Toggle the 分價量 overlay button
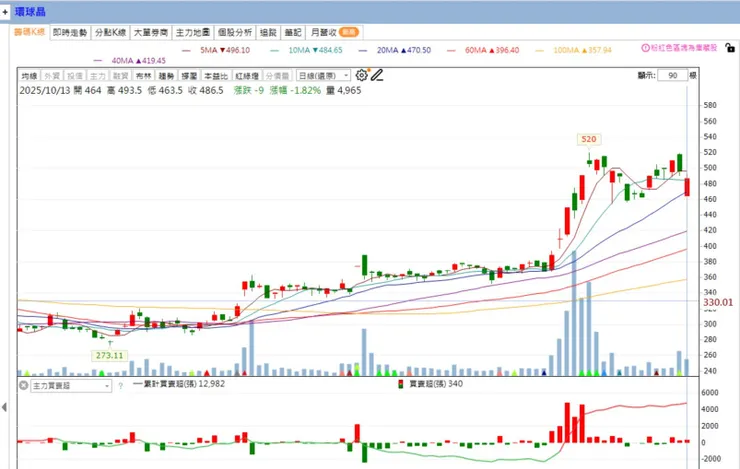Image resolution: width=740 pixels, height=469 pixels. pos(278,75)
